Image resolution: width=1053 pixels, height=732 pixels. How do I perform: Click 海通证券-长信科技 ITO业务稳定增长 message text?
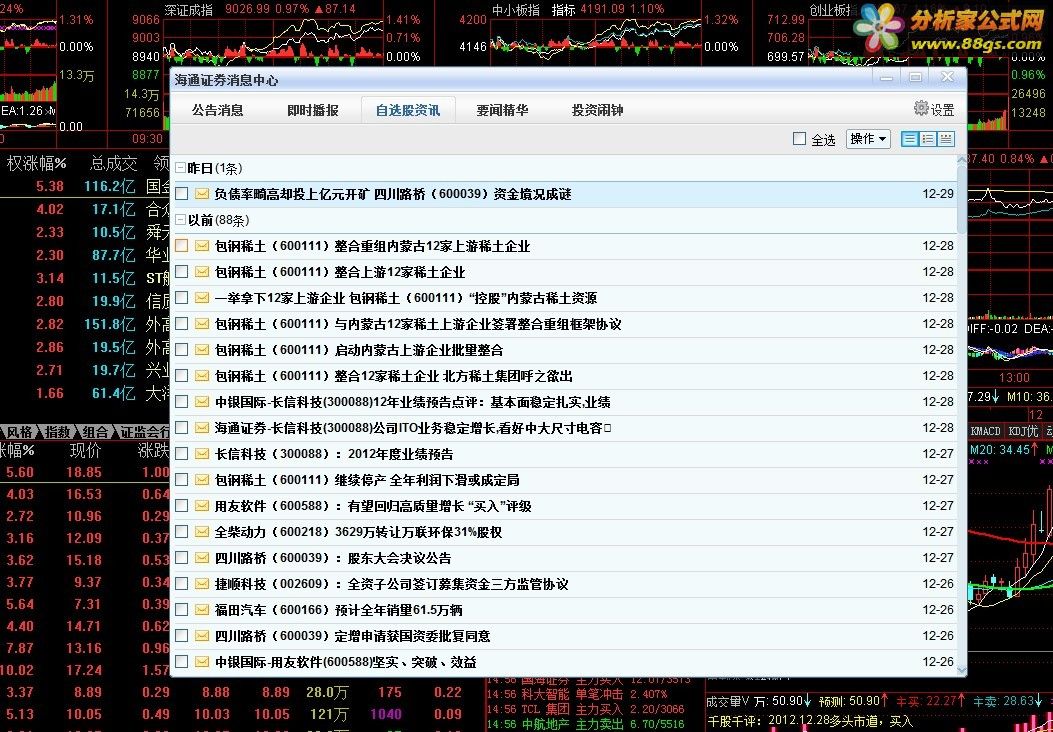tap(413, 428)
